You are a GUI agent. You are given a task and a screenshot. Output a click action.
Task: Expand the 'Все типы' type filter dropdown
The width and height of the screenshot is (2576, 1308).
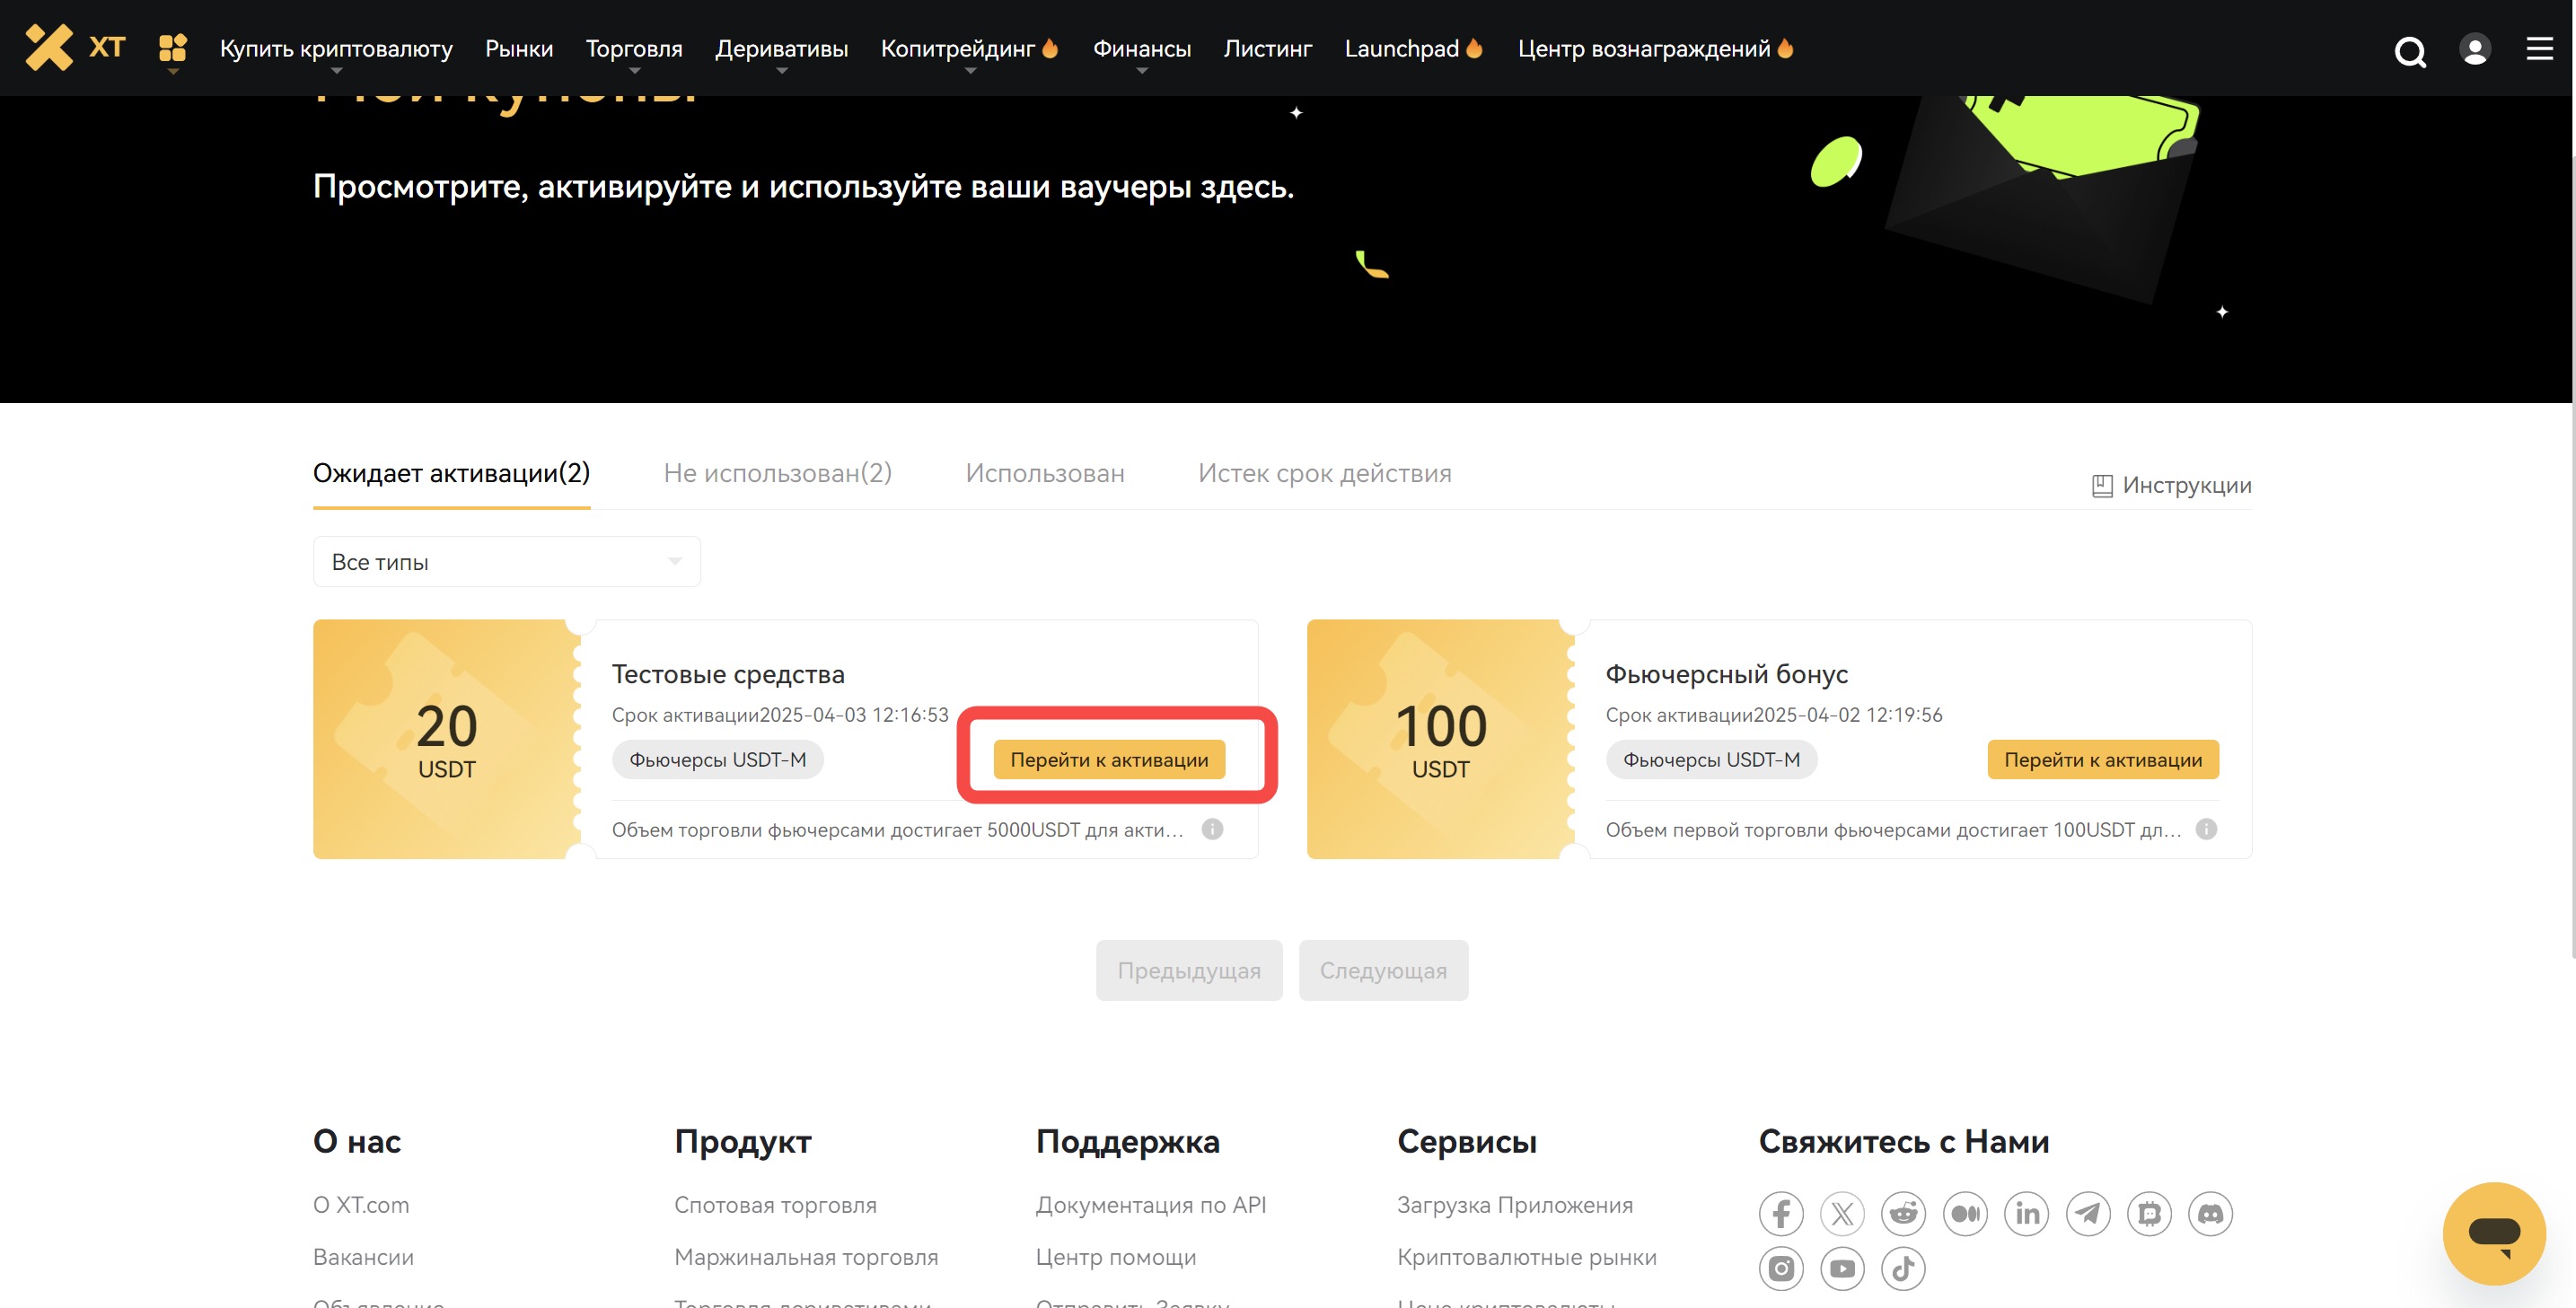(506, 562)
